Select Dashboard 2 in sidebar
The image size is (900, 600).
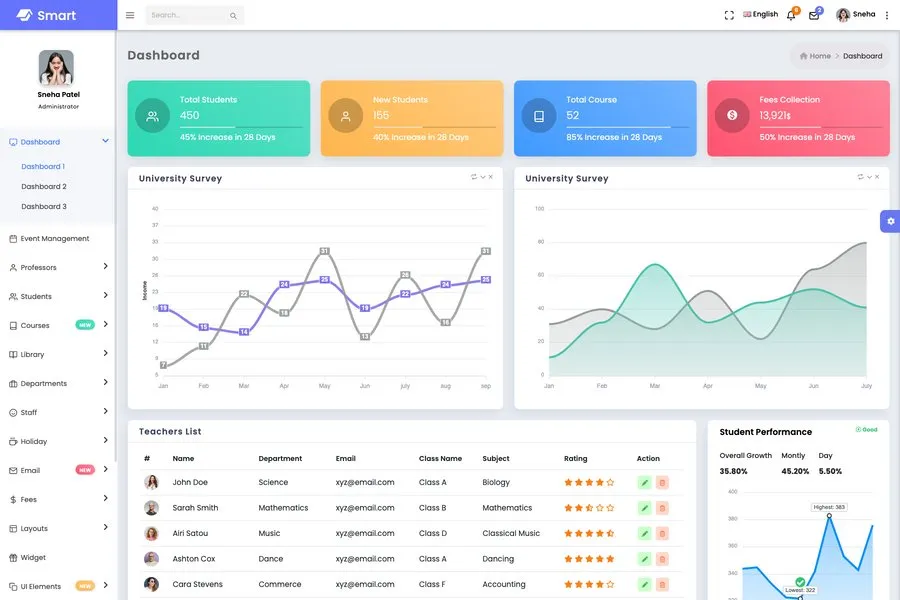pos(44,187)
